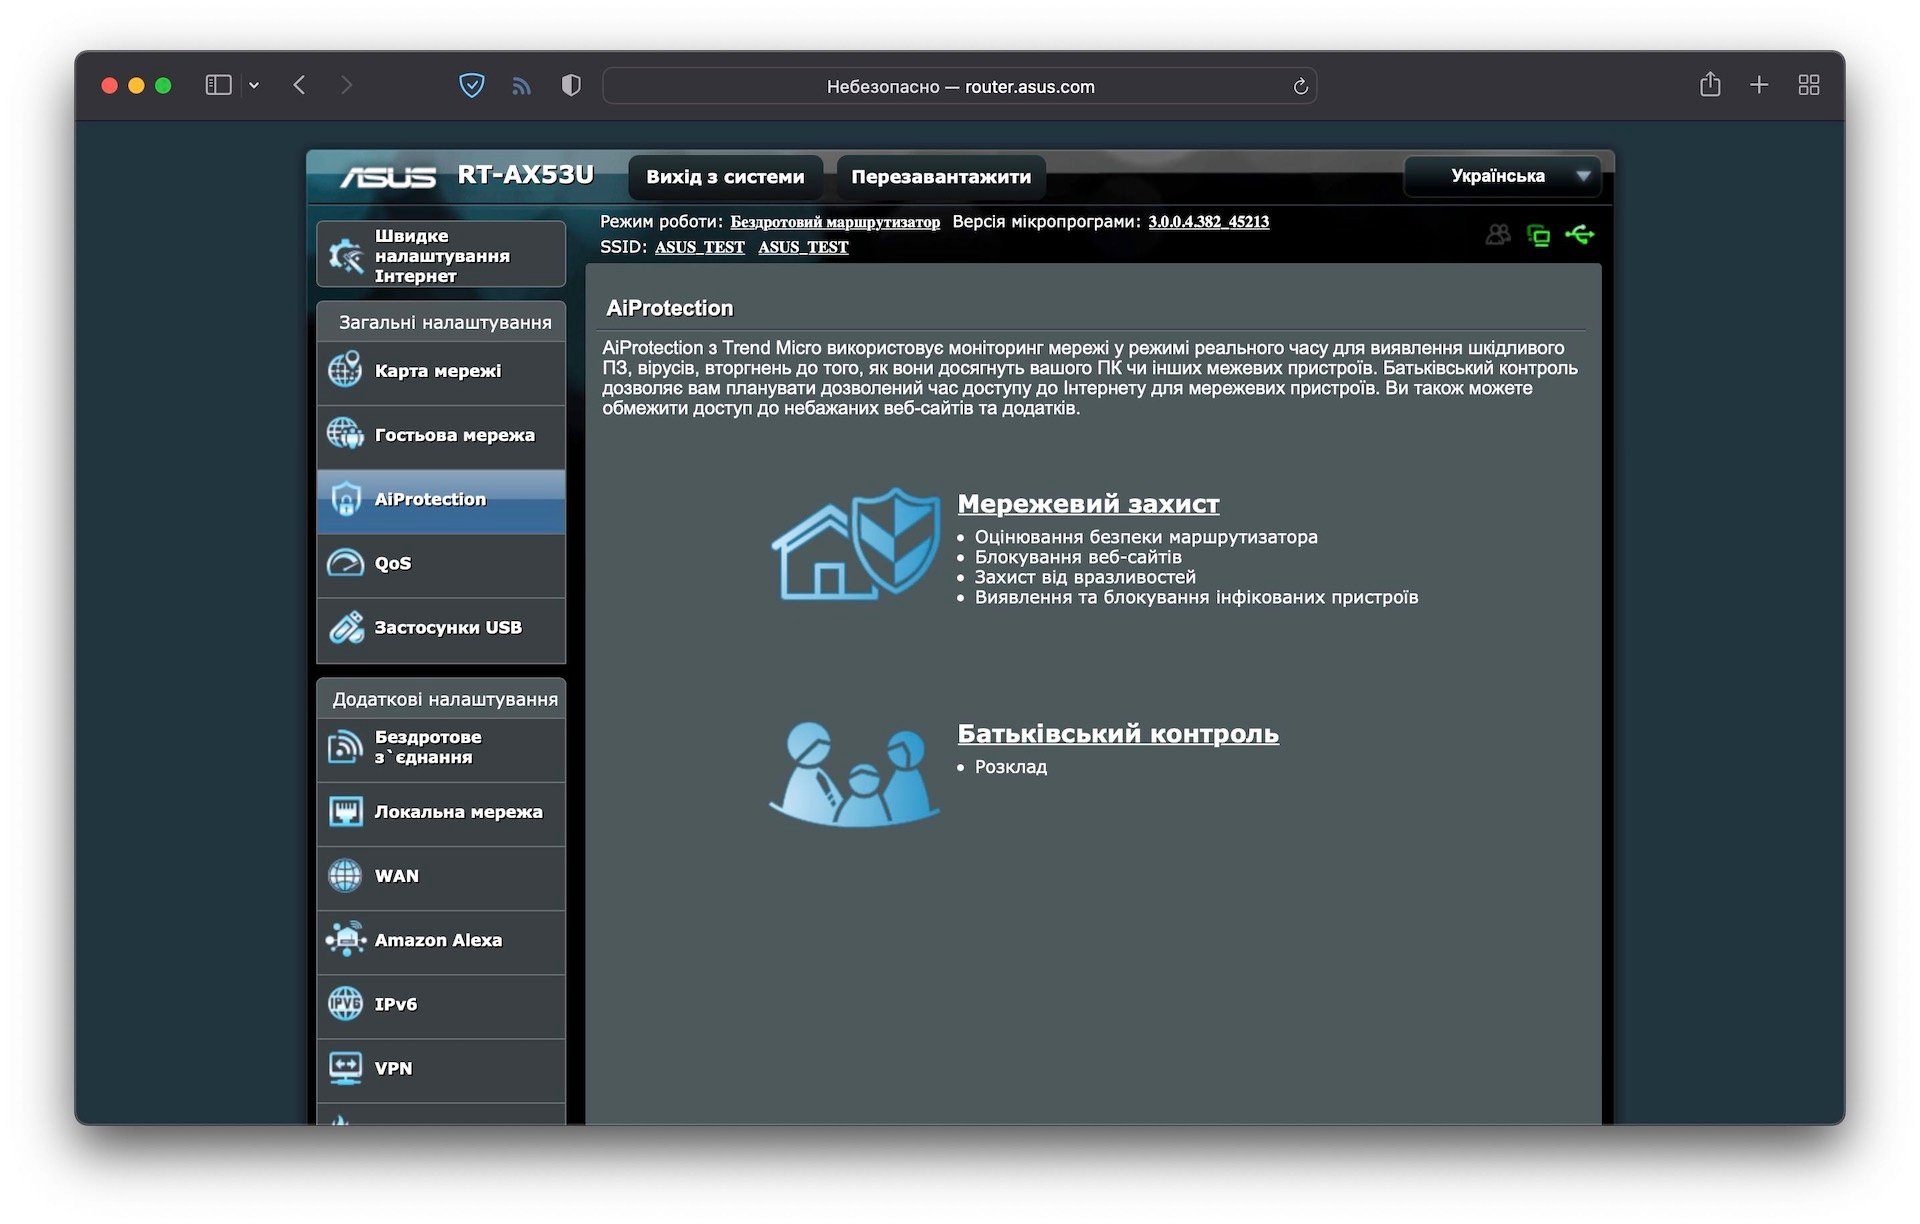Image resolution: width=1920 pixels, height=1224 pixels.
Task: Click the Локальна мережа ethernet icon
Action: click(346, 811)
